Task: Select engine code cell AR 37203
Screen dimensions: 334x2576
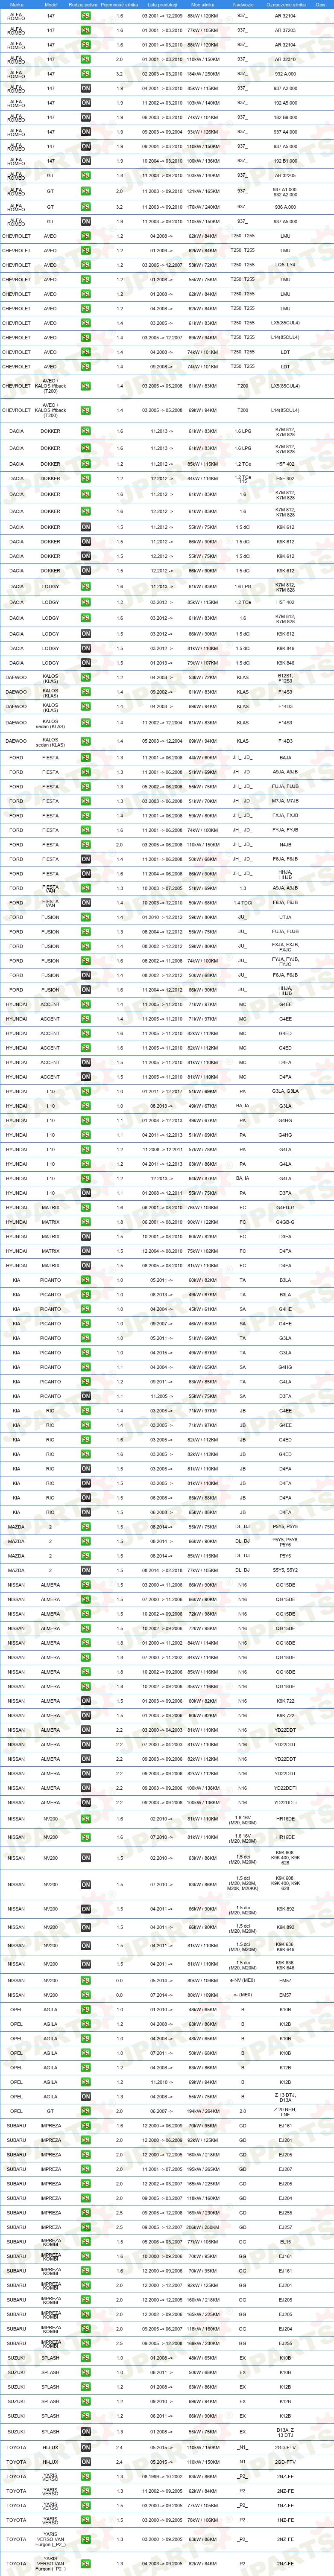Action: pyautogui.click(x=285, y=30)
